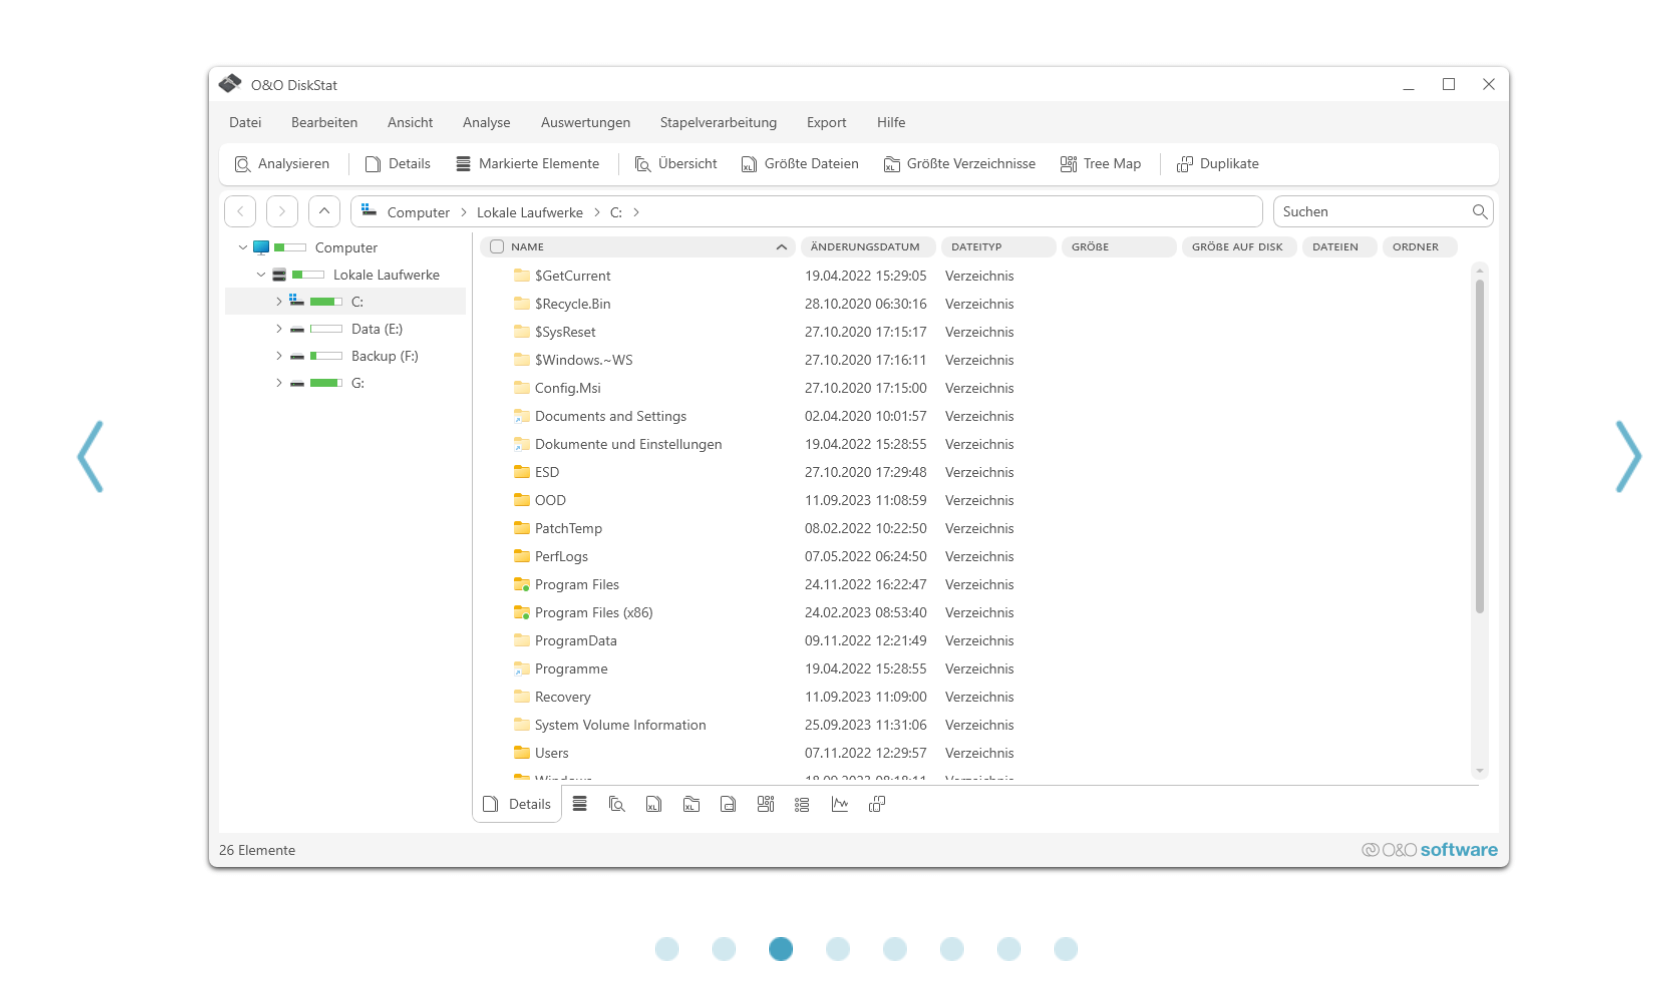The image size is (1659, 993).
Task: Click the Program Files folder icon
Action: (x=522, y=584)
